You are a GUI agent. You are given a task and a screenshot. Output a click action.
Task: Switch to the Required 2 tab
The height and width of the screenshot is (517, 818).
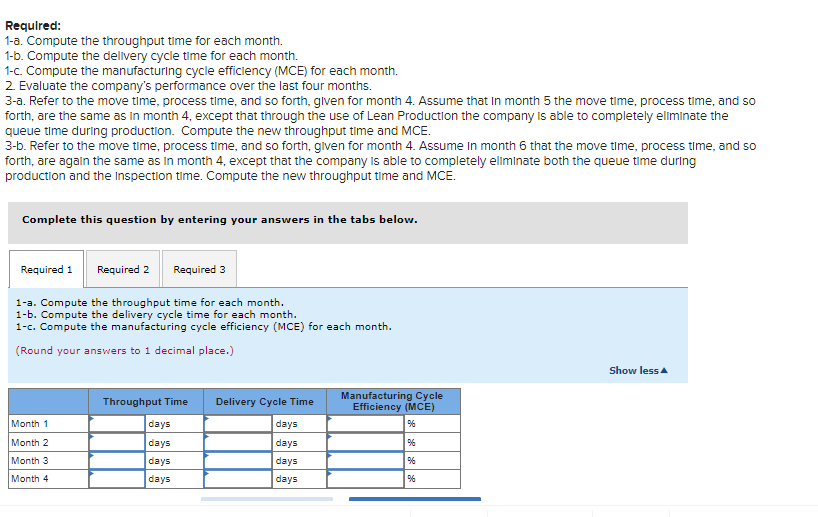pos(123,269)
